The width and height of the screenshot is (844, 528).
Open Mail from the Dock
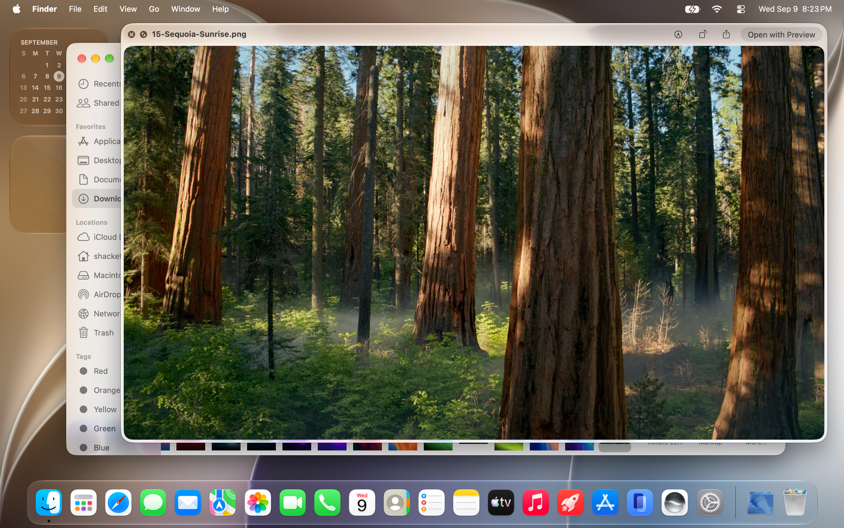[188, 503]
